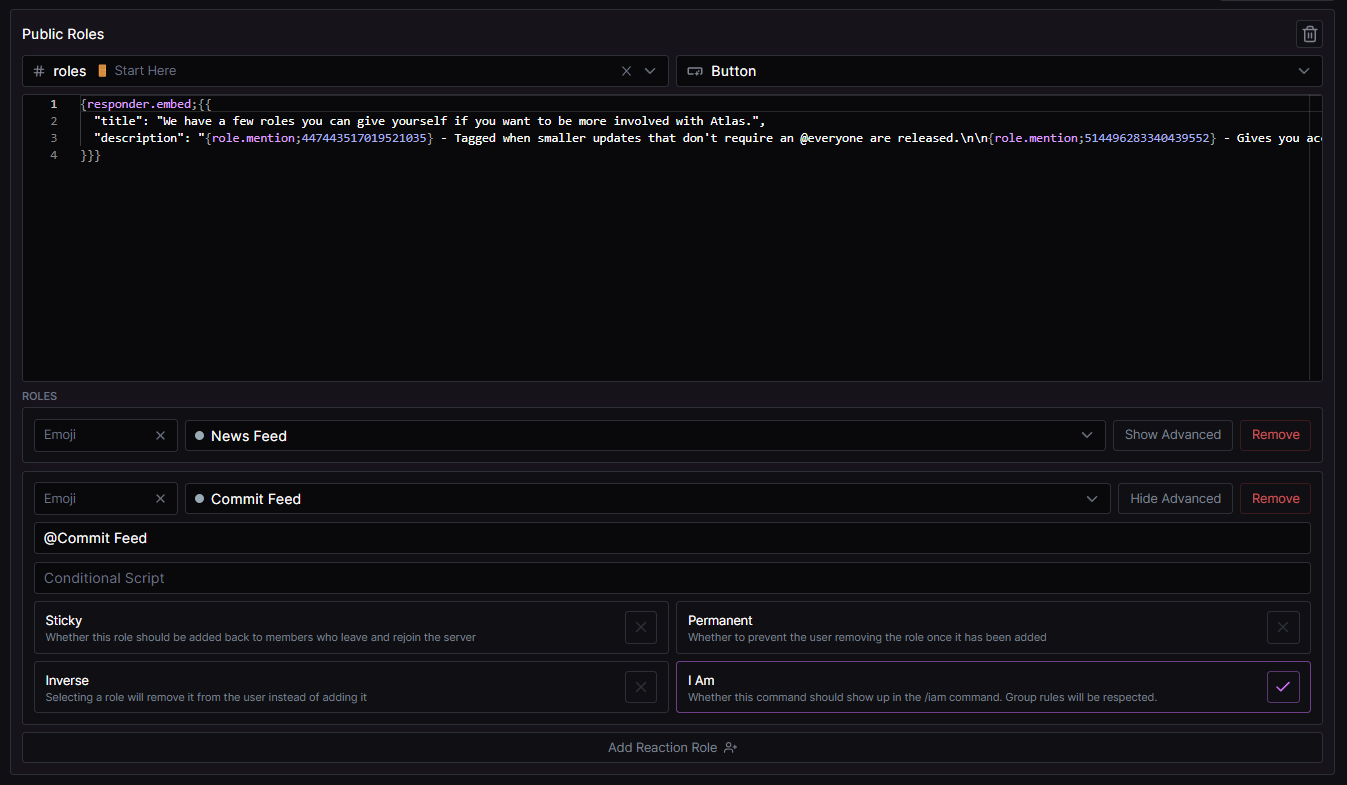Image resolution: width=1347 pixels, height=785 pixels.
Task: Open the Commit Feed role dropdown
Action: 1088,499
